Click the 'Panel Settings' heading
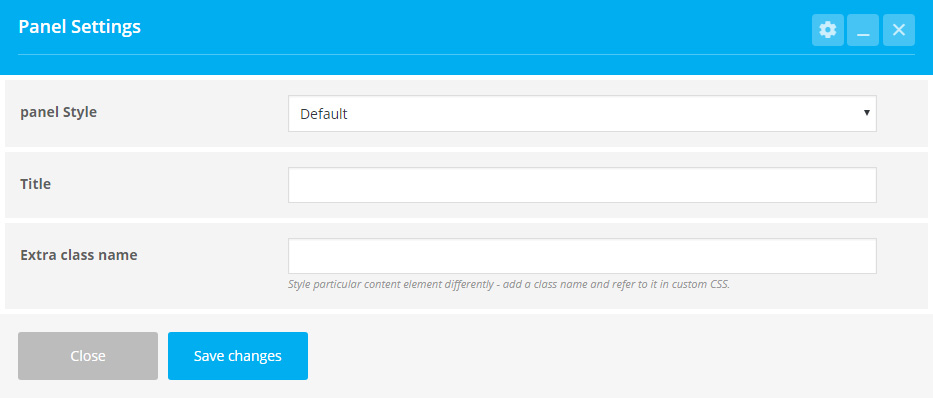933x398 pixels. pyautogui.click(x=80, y=27)
